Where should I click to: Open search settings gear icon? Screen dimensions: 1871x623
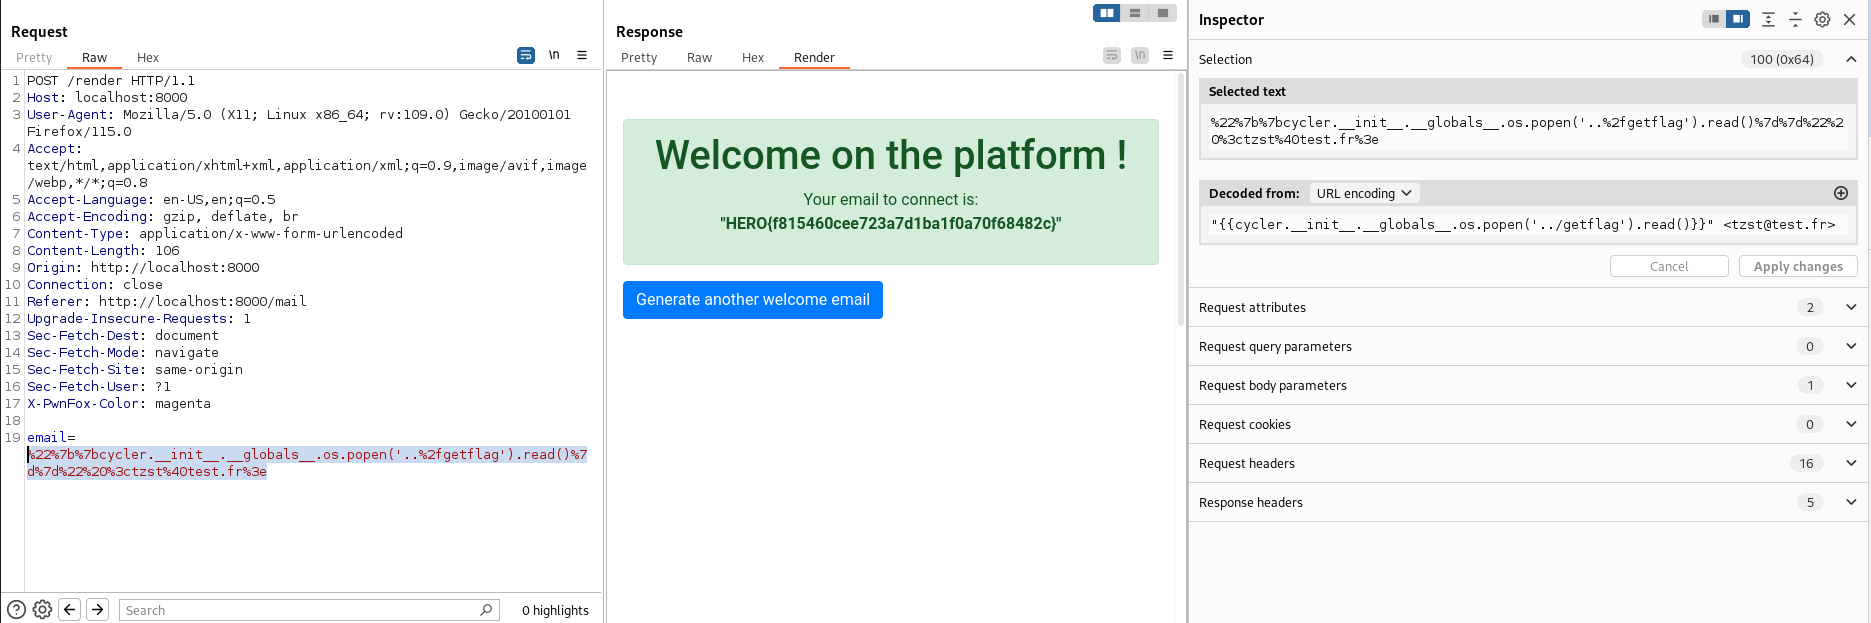(42, 609)
